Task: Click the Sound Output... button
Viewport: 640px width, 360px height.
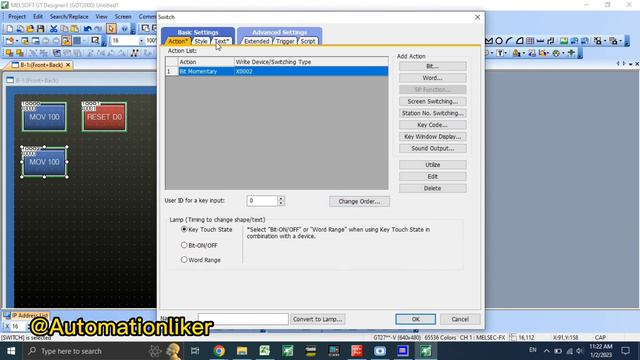Action: click(x=433, y=149)
